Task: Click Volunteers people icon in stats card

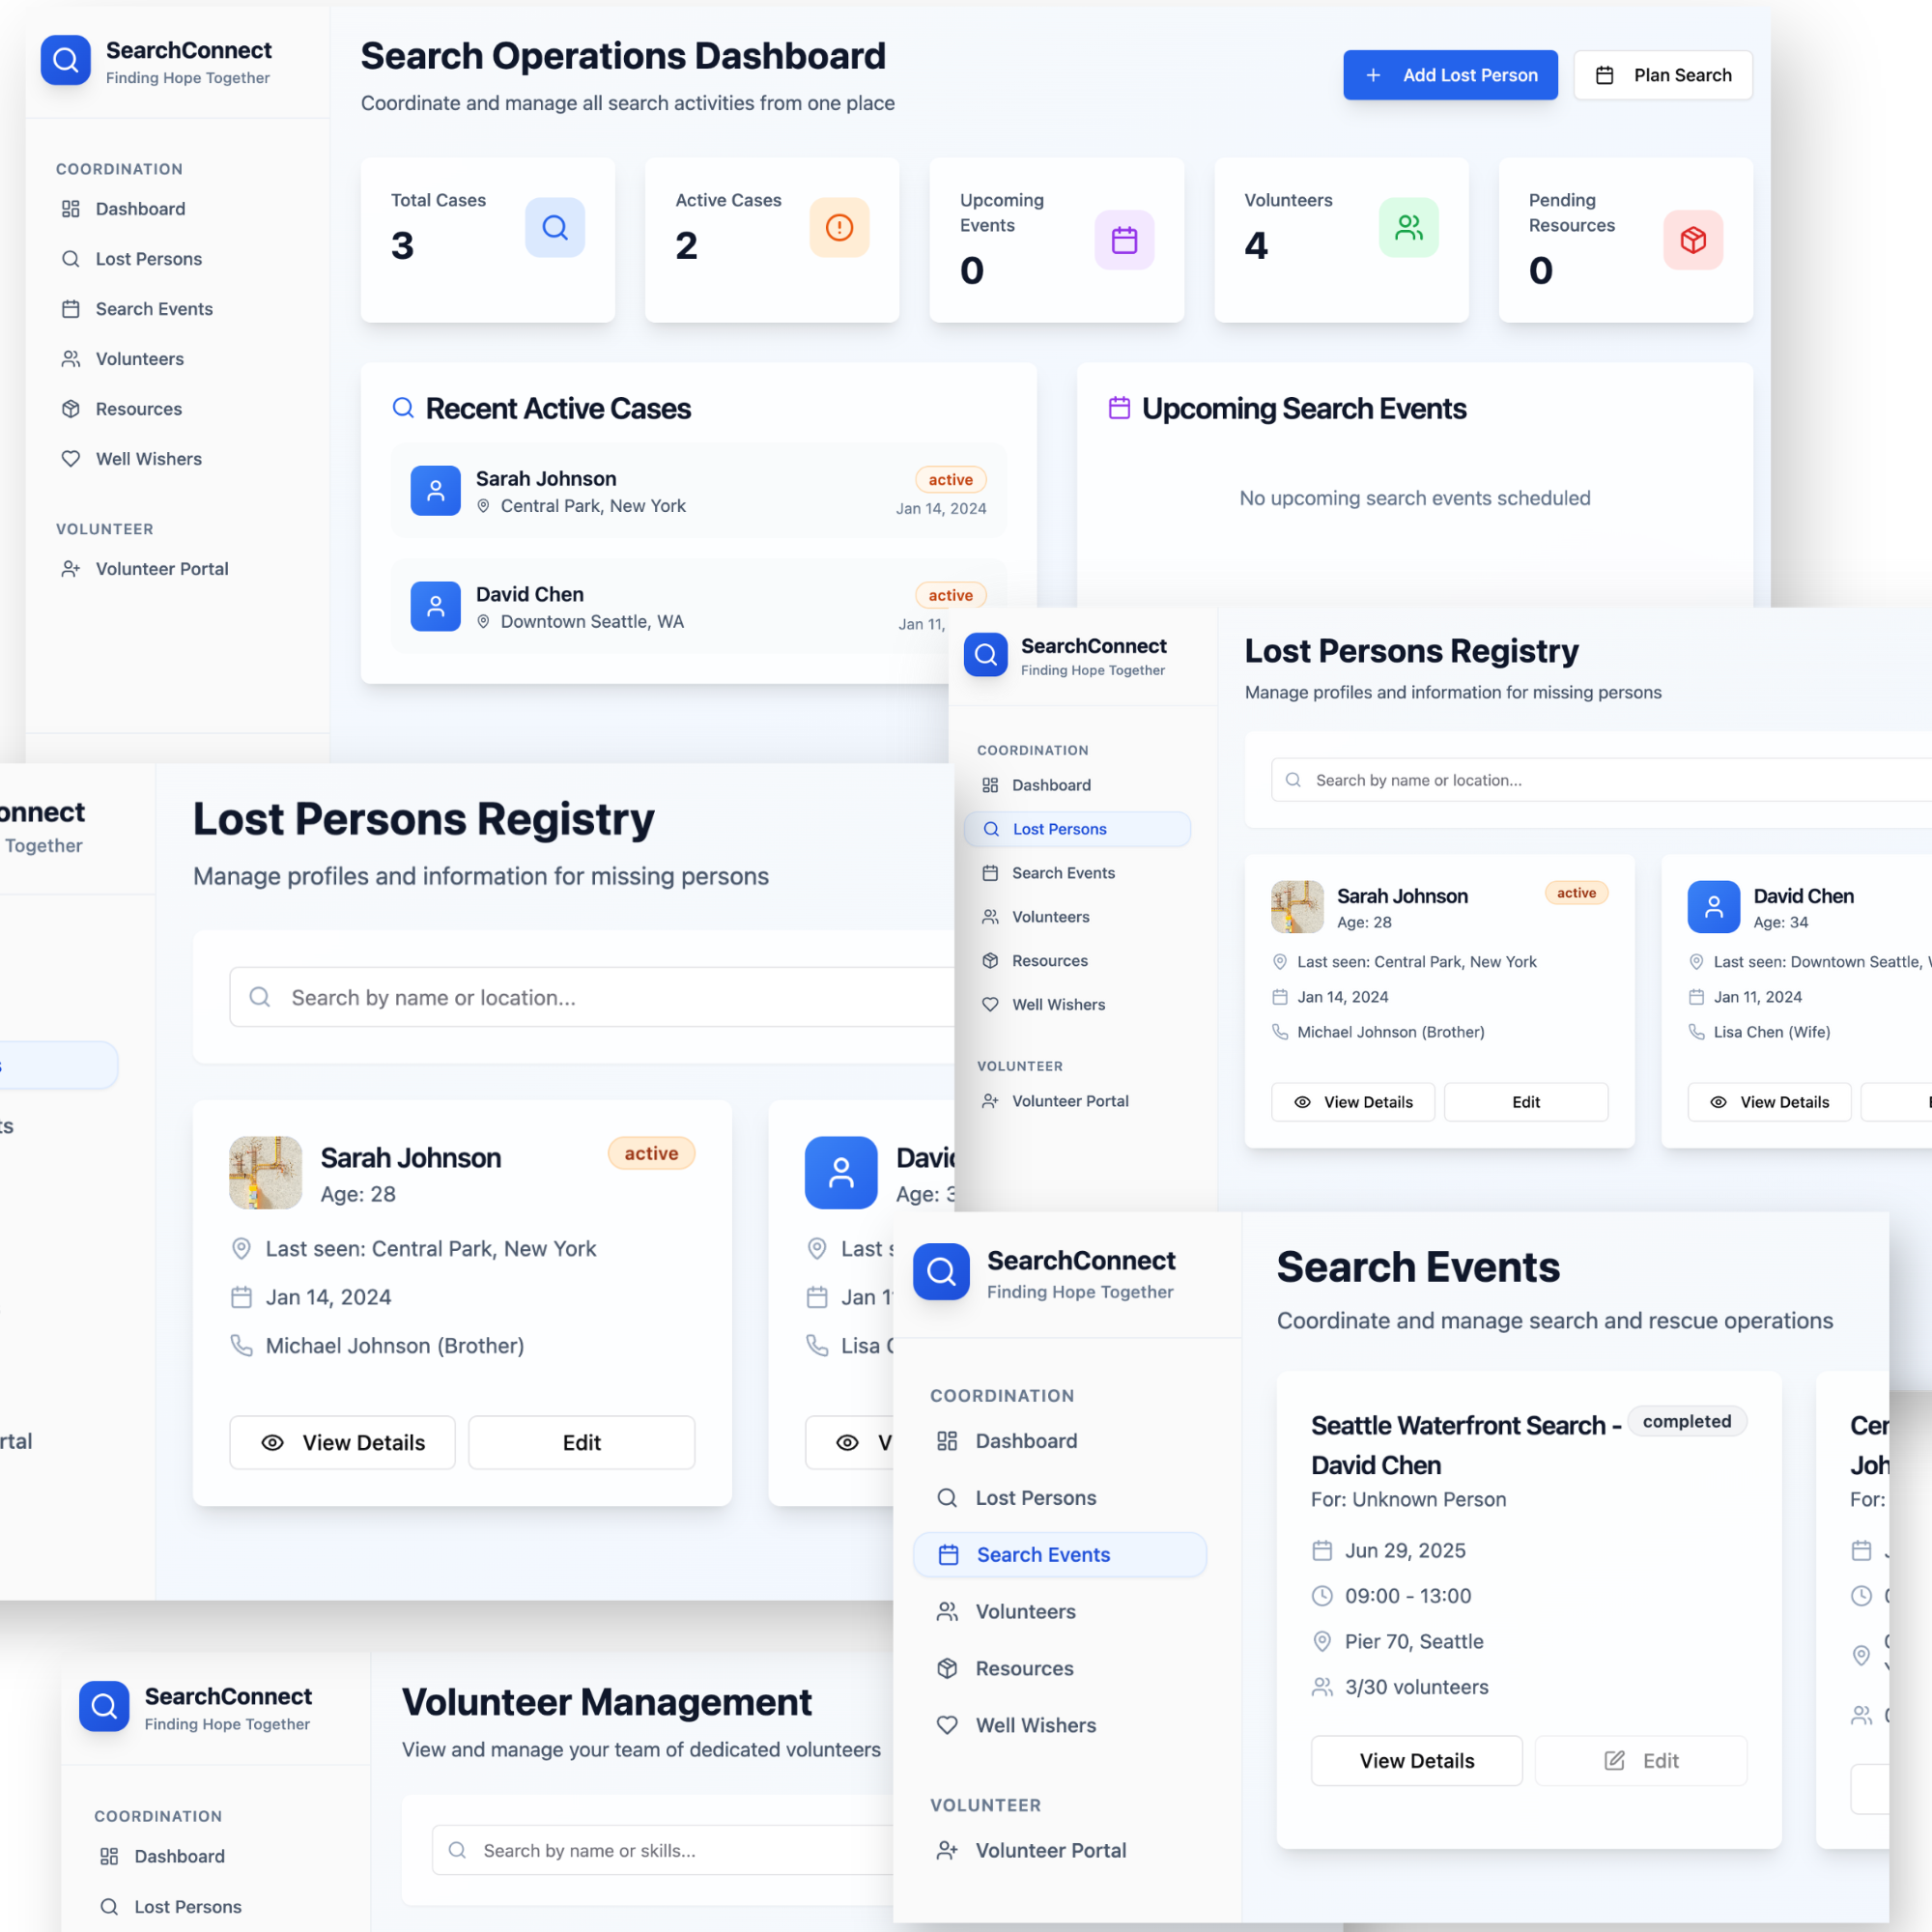Action: pyautogui.click(x=1408, y=227)
